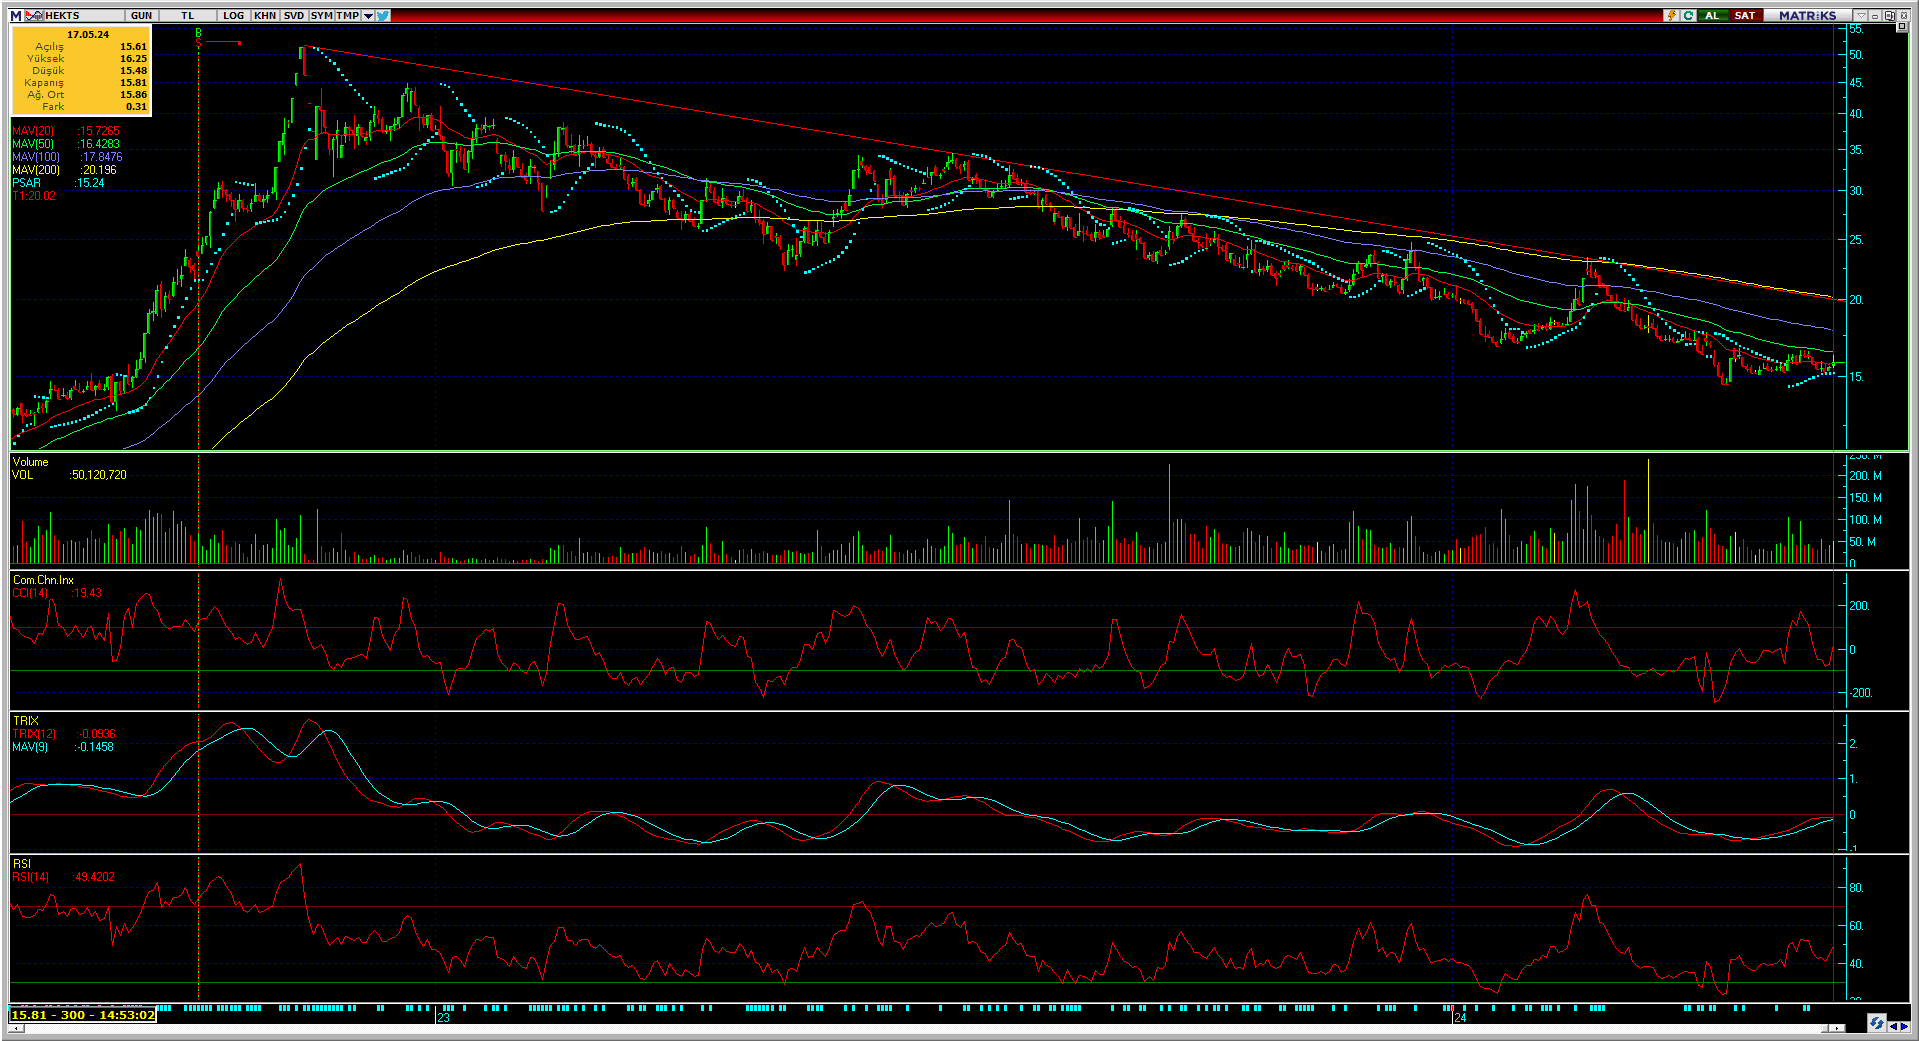Image resolution: width=1919 pixels, height=1041 pixels.
Task: Open the chart type icon beside HEKTS
Action: [x=34, y=15]
